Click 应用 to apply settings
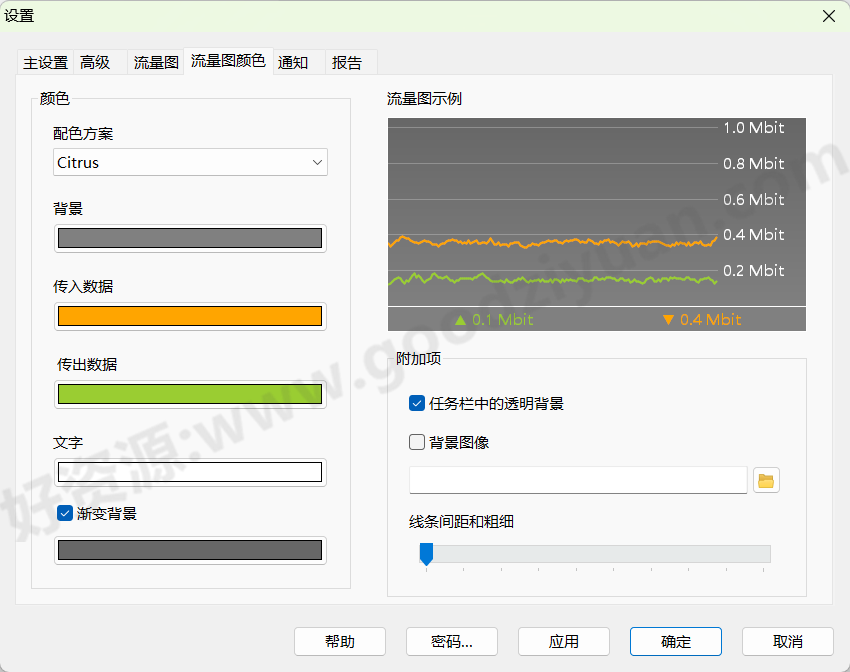The image size is (850, 672). click(564, 641)
